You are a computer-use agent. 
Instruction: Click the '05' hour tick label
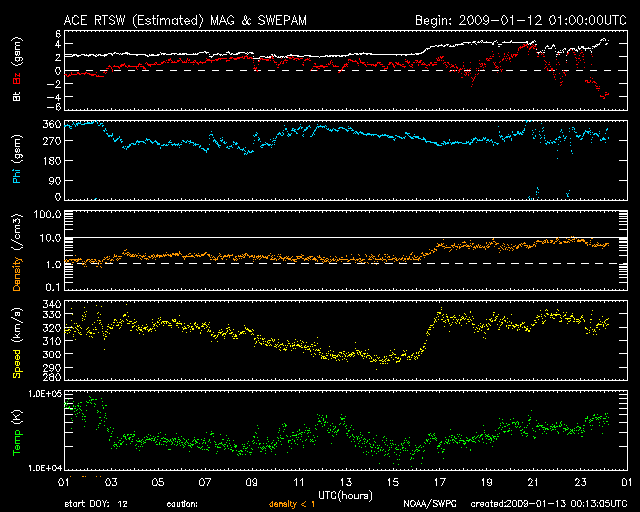pos(158,482)
